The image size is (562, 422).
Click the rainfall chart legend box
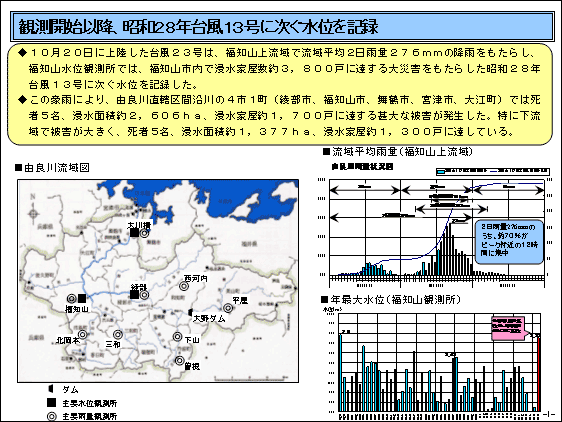pyautogui.click(x=492, y=171)
